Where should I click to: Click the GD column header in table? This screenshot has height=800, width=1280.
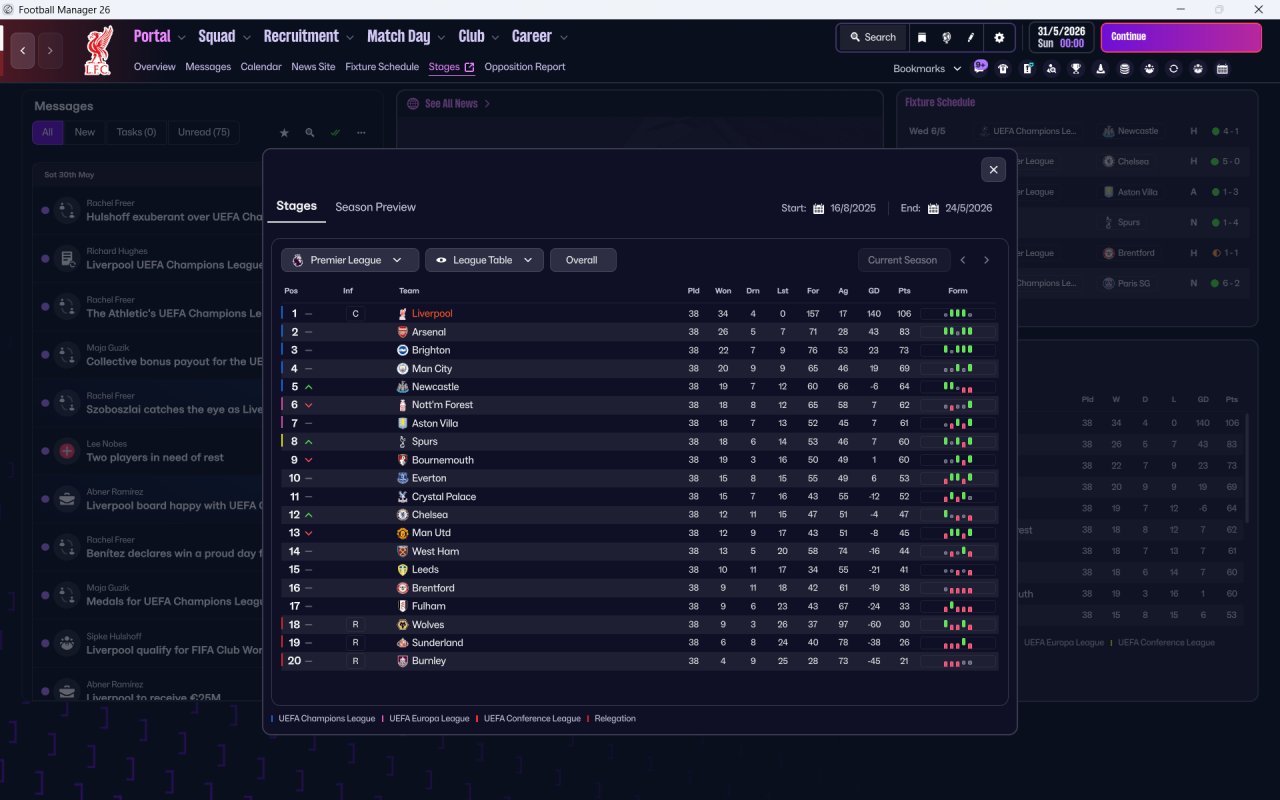coord(874,291)
